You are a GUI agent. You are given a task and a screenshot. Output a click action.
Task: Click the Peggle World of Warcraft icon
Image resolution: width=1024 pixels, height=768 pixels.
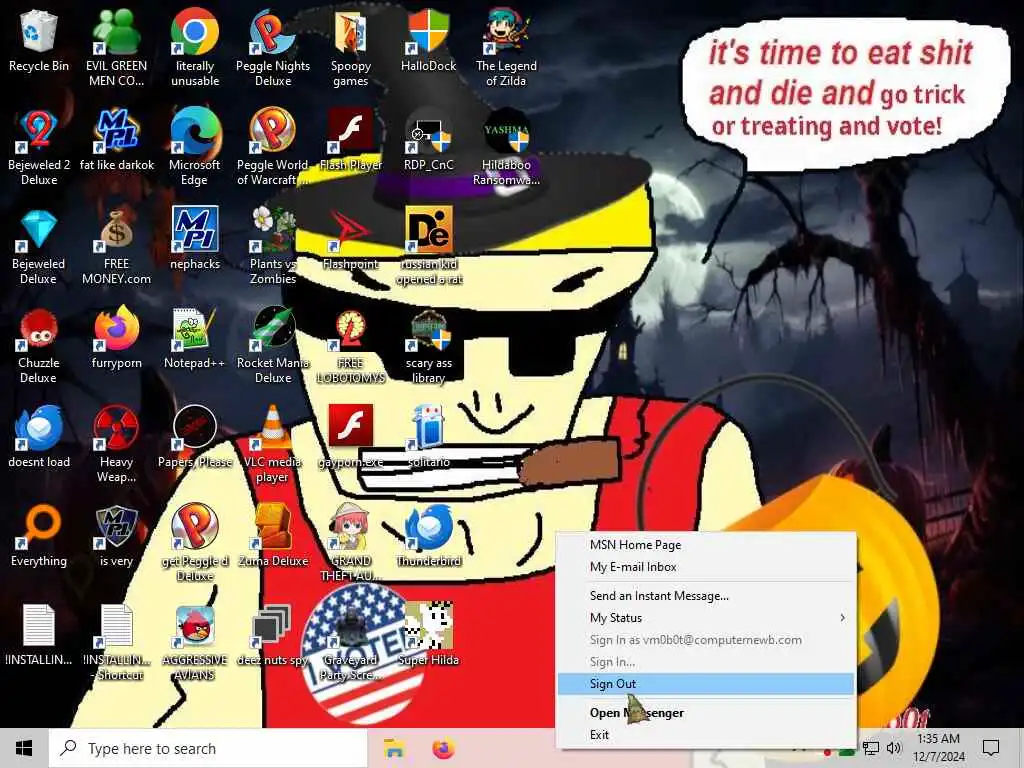point(273,146)
